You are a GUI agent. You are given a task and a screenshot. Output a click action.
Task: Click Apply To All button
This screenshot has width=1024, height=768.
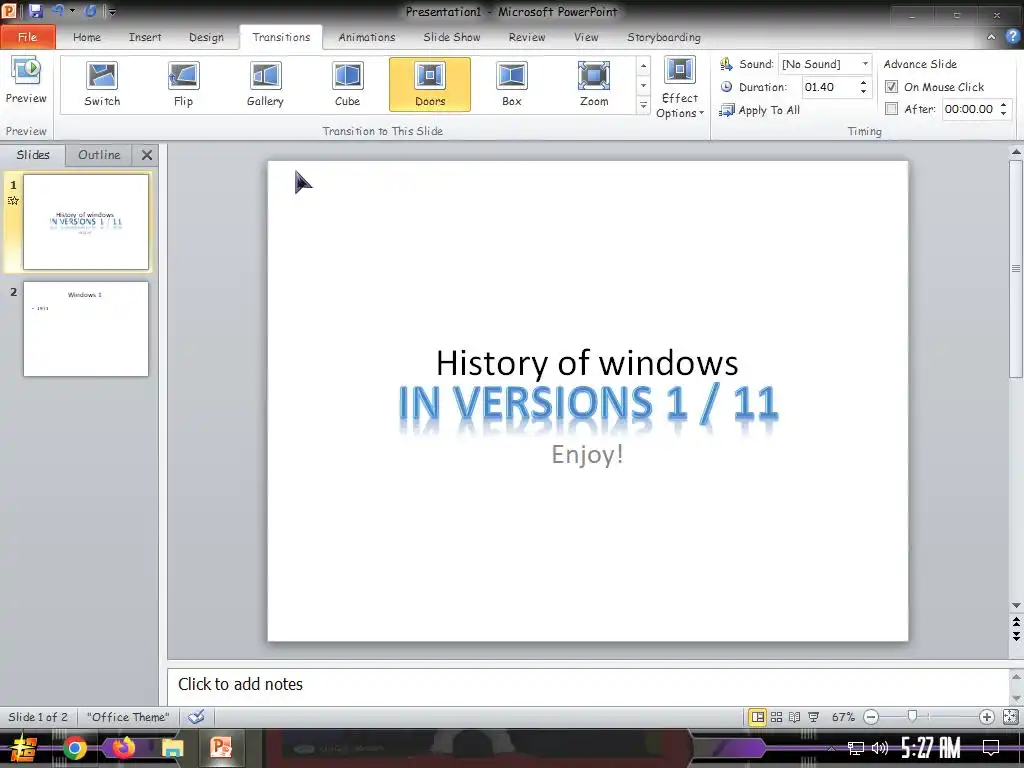coord(760,110)
